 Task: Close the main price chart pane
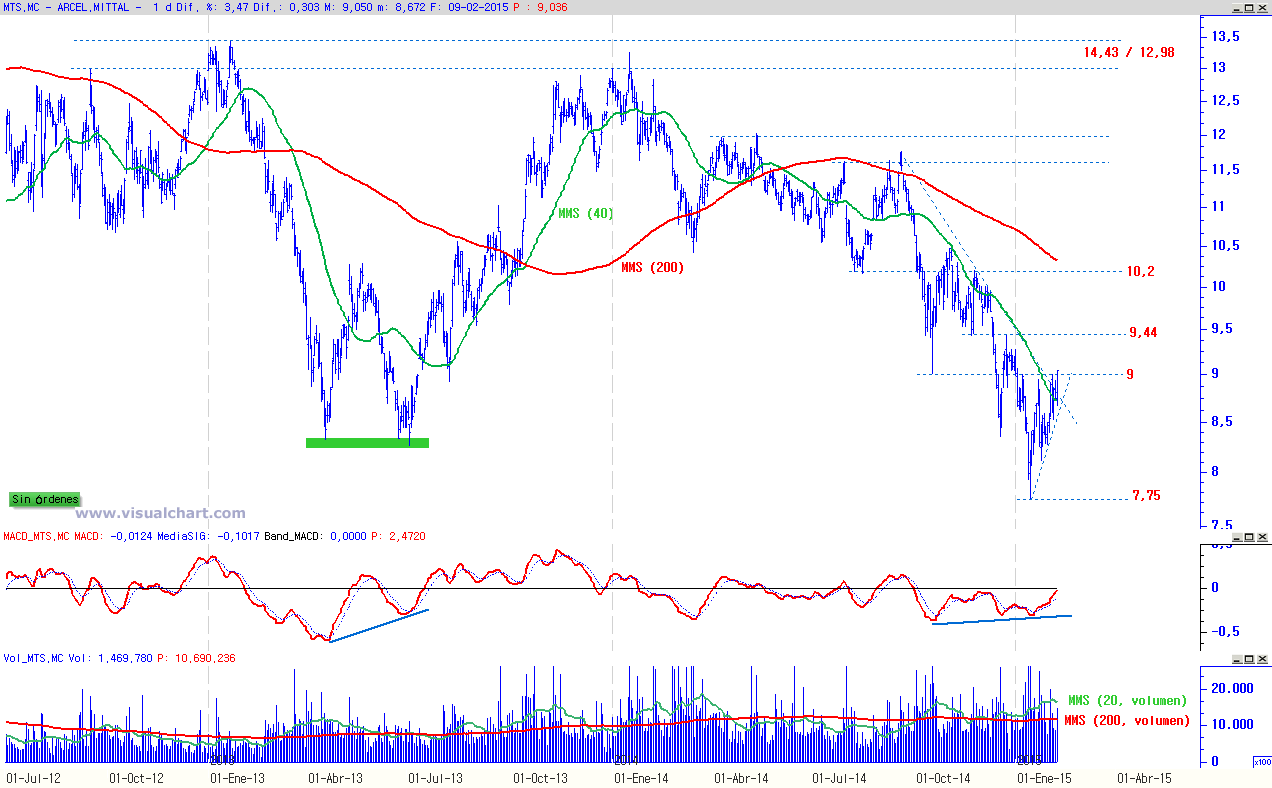point(1263,7)
